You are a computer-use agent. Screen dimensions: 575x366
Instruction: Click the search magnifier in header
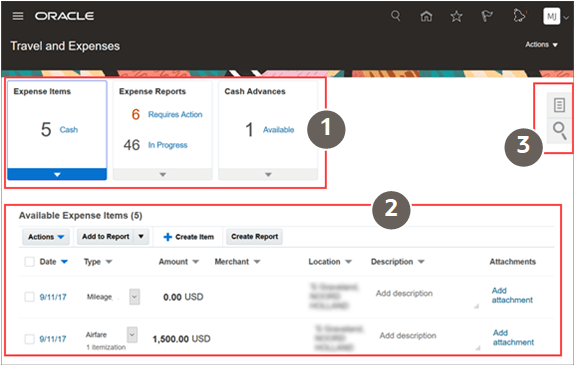coord(396,16)
